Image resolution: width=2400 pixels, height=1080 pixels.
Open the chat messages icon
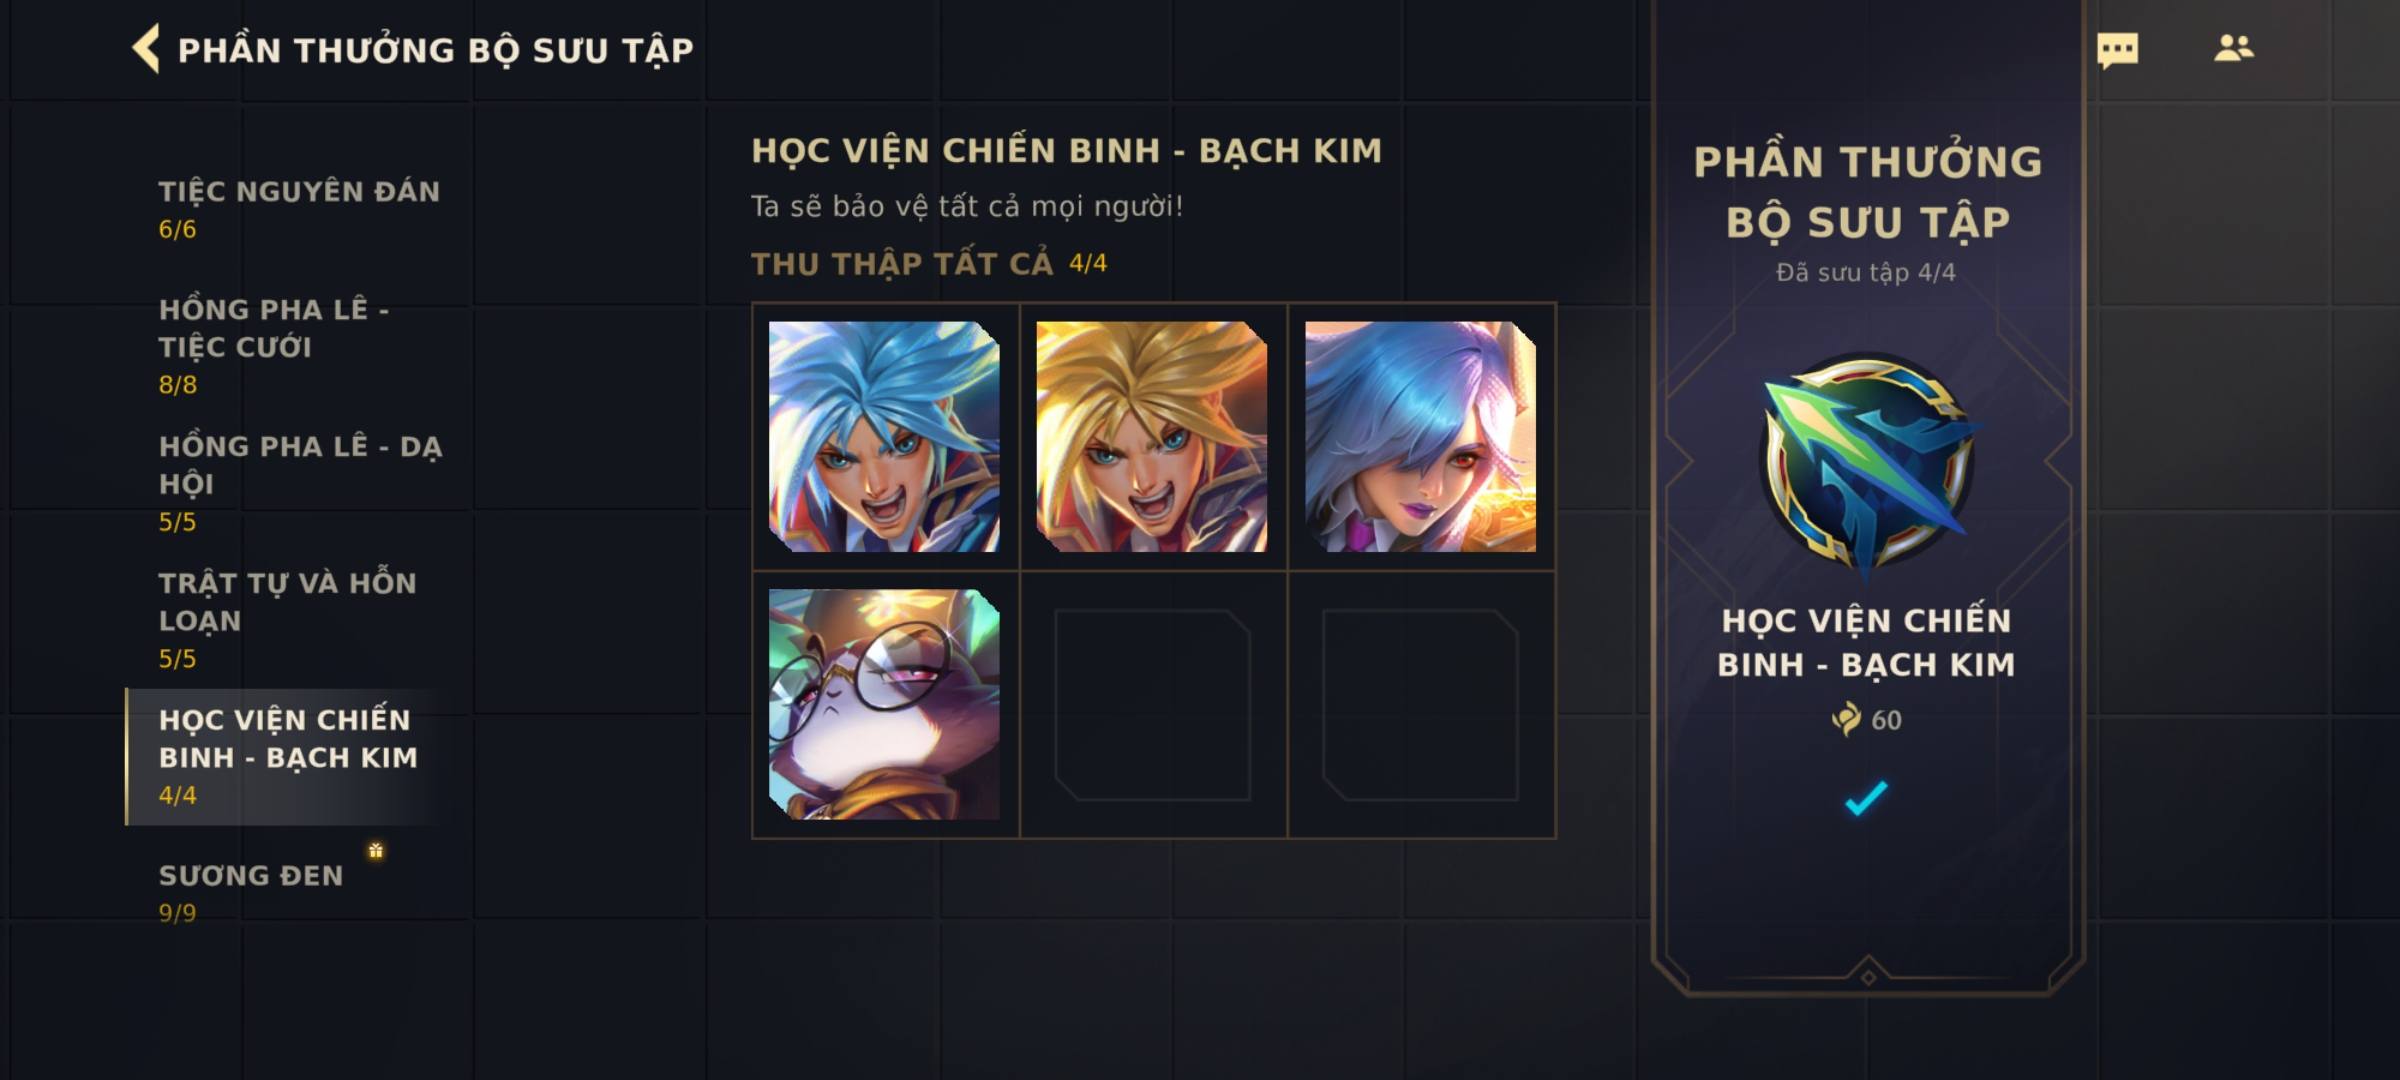click(2117, 50)
